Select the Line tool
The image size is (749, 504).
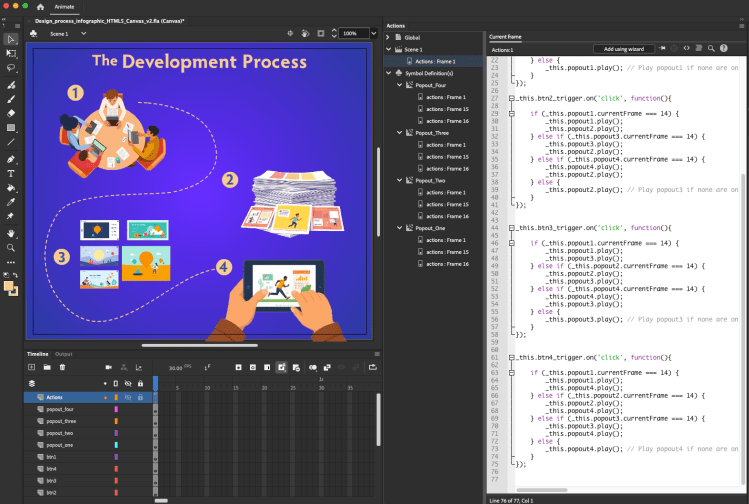(x=11, y=142)
